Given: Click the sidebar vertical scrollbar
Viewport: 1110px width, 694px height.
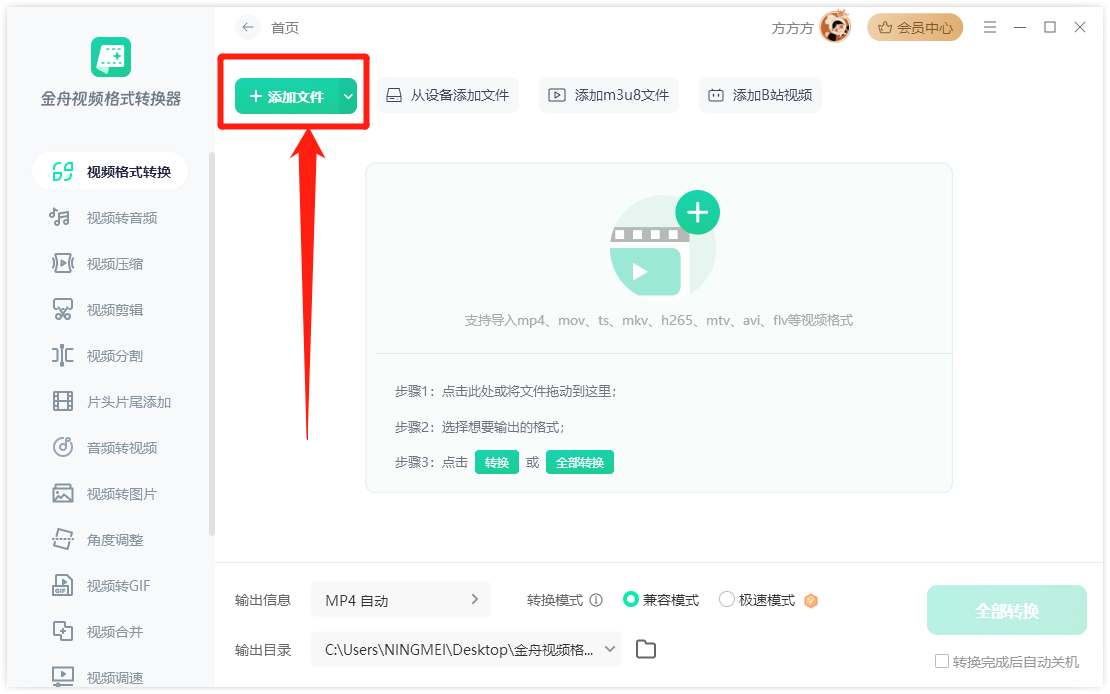Looking at the screenshot, I should [212, 343].
